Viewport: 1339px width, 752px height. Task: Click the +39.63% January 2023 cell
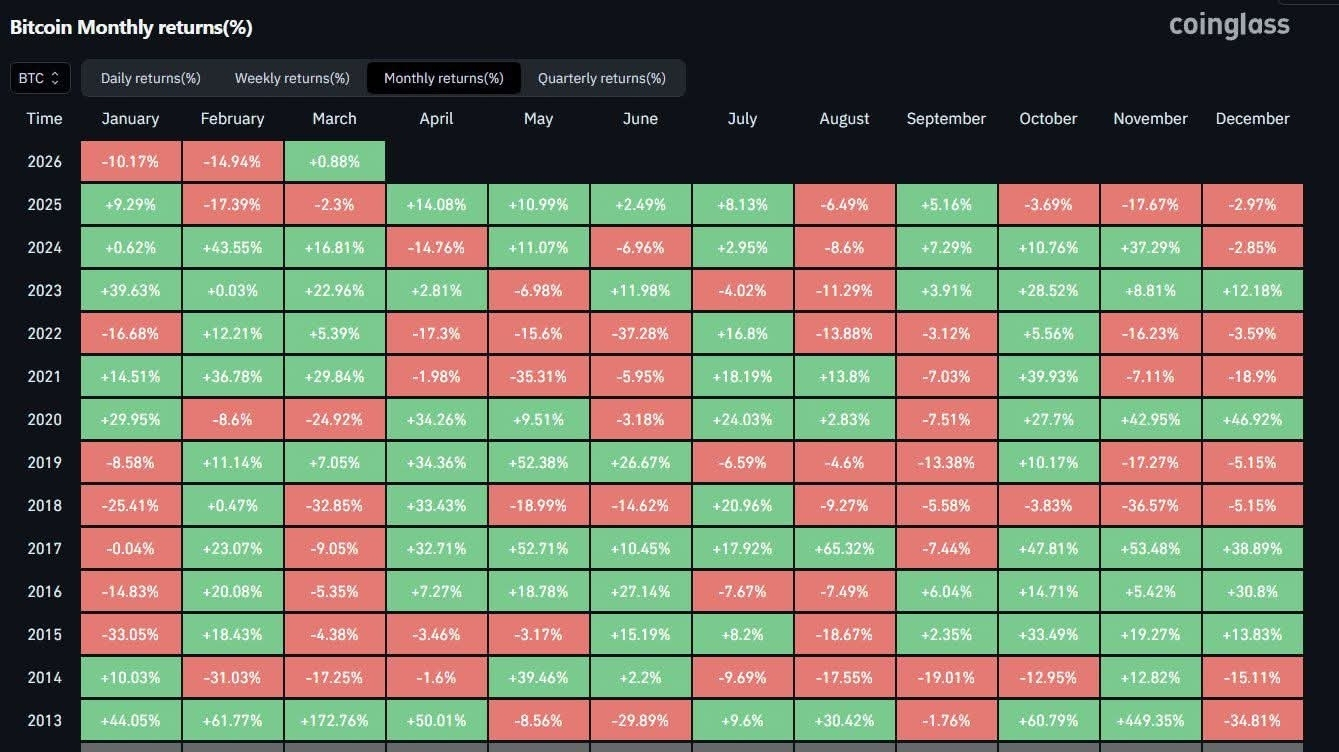(x=130, y=290)
